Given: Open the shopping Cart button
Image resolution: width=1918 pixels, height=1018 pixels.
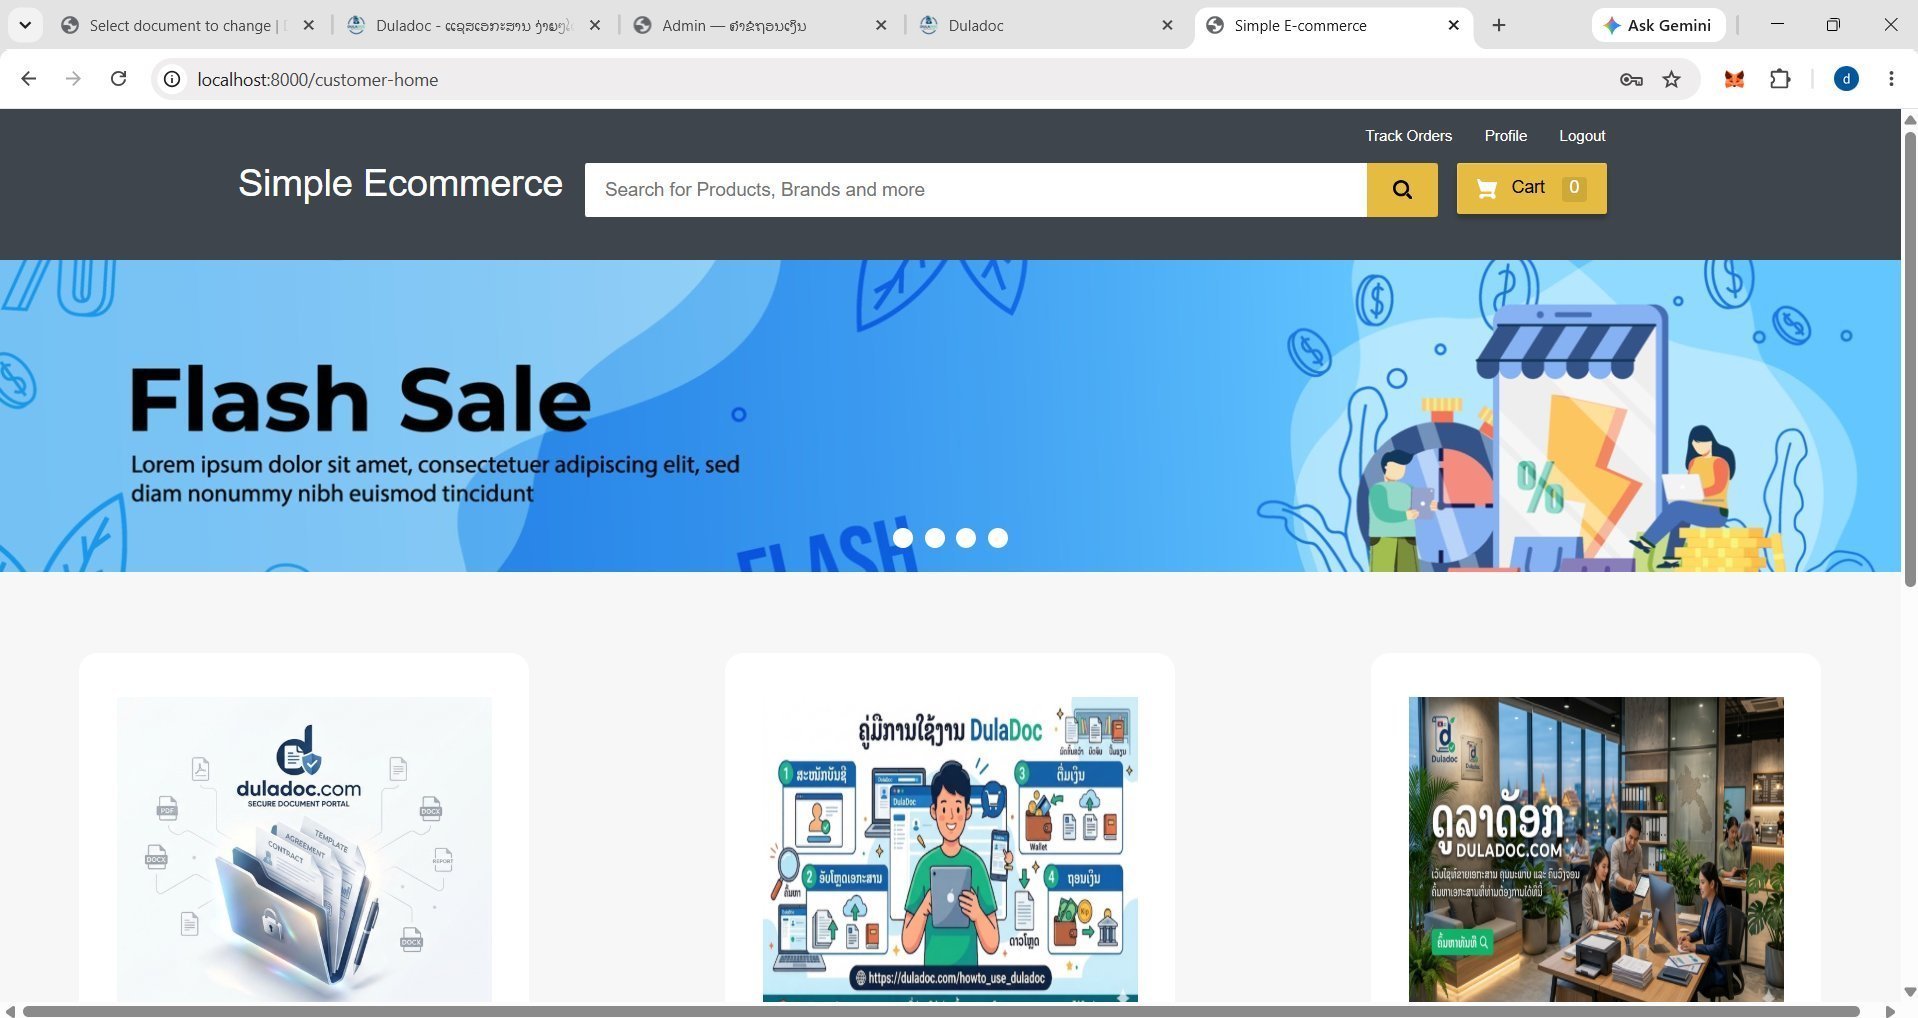Looking at the screenshot, I should (1531, 188).
